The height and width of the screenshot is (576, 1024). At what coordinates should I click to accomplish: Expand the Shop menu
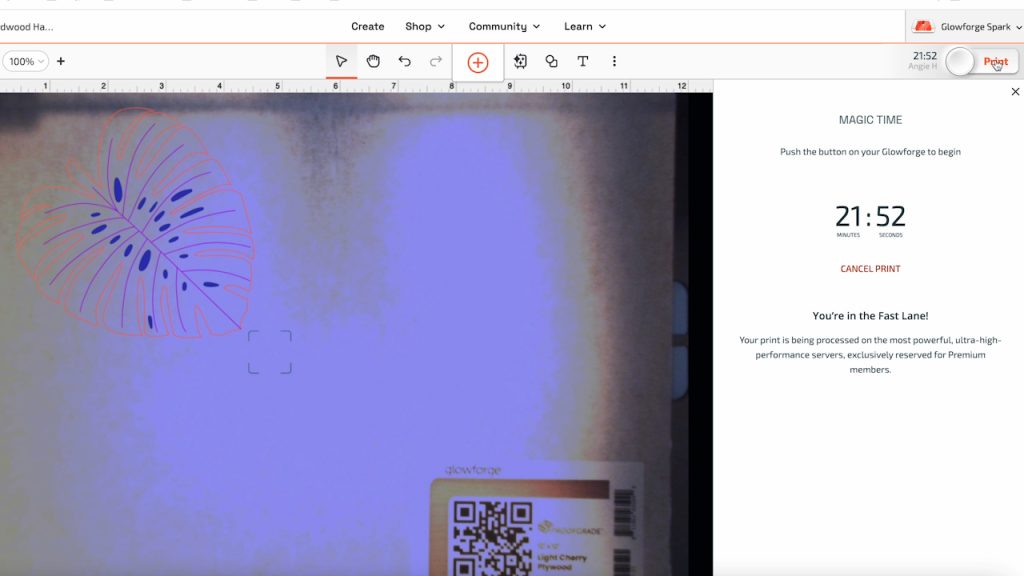pos(424,26)
